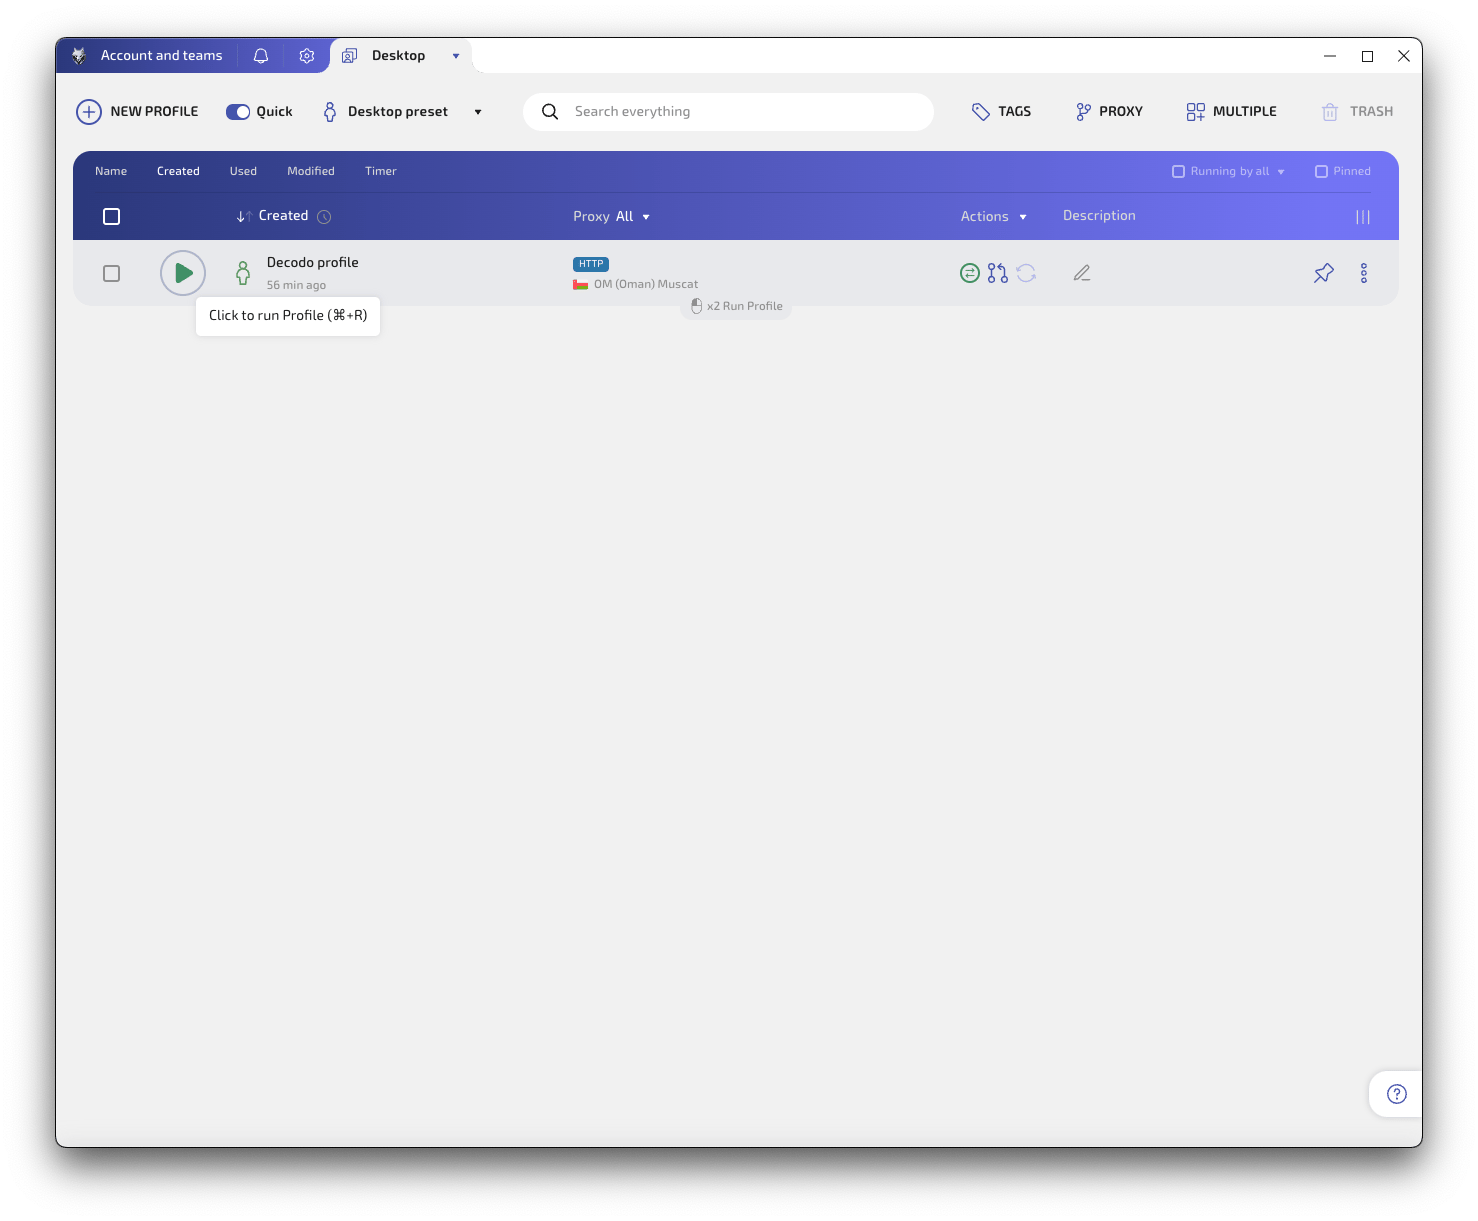Viewport: 1478px width, 1221px height.
Task: Open the notifications bell
Action: coord(261,56)
